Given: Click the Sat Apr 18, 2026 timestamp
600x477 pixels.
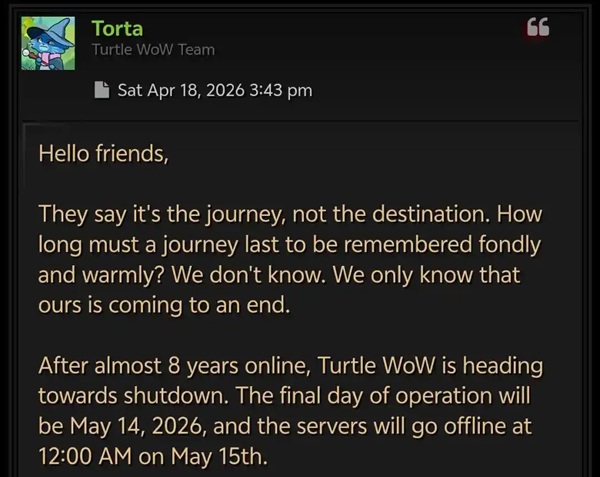Looking at the screenshot, I should click(215, 91).
